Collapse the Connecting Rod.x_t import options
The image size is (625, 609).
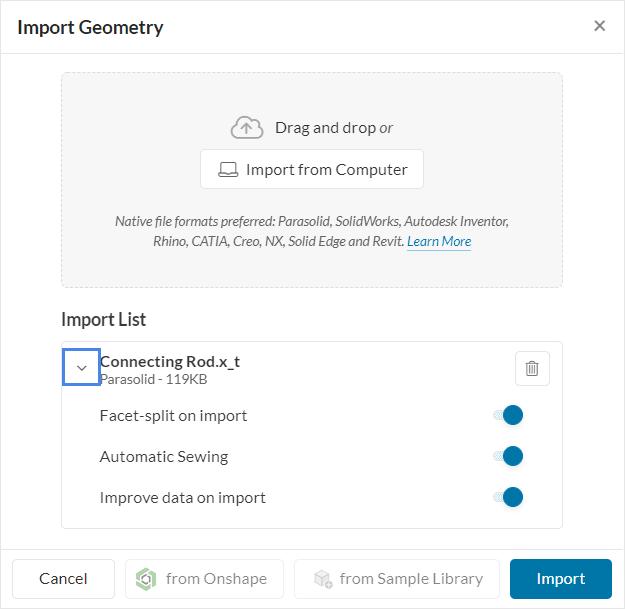[x=82, y=368]
